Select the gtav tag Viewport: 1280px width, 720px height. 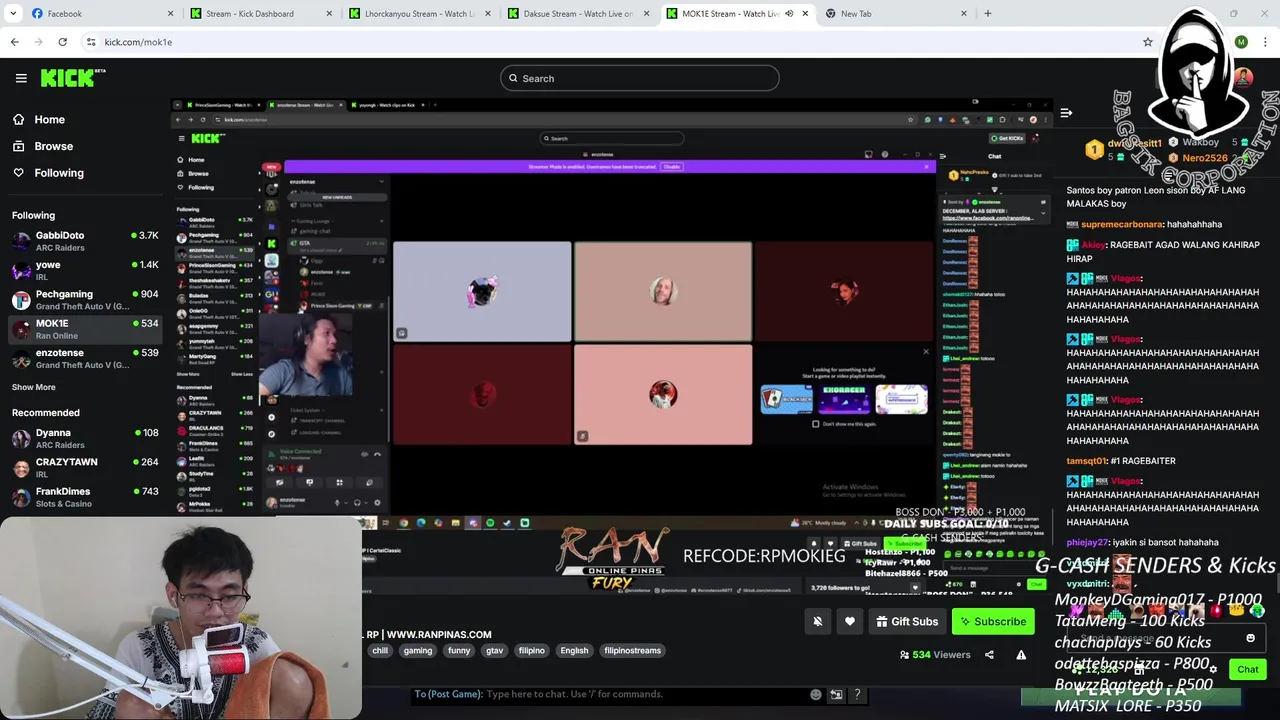click(x=494, y=651)
